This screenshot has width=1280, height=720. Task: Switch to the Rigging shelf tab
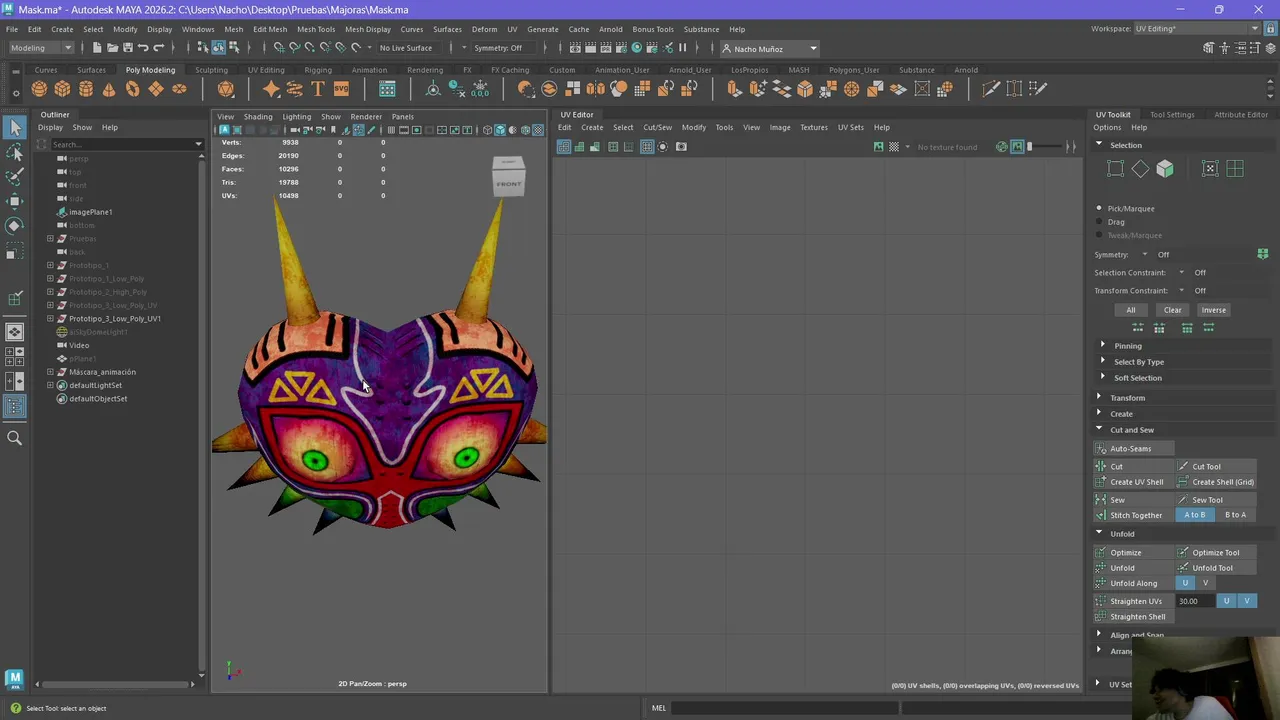[x=318, y=70]
